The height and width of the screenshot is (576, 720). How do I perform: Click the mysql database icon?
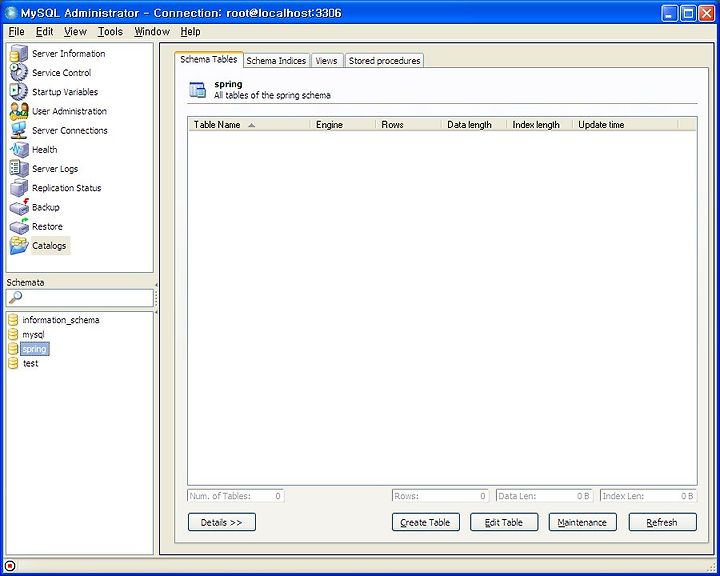click(13, 334)
